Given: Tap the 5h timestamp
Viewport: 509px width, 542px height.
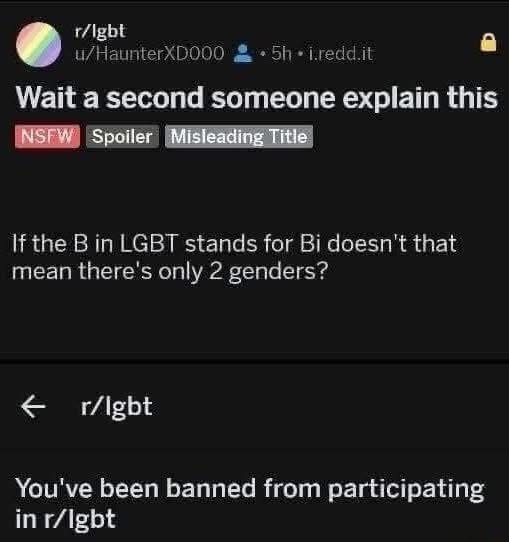Looking at the screenshot, I should click(x=281, y=54).
